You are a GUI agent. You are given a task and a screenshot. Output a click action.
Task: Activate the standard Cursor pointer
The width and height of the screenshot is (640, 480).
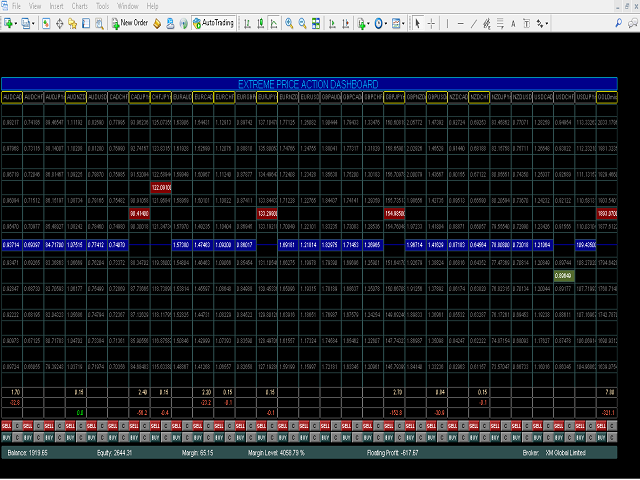pos(417,23)
